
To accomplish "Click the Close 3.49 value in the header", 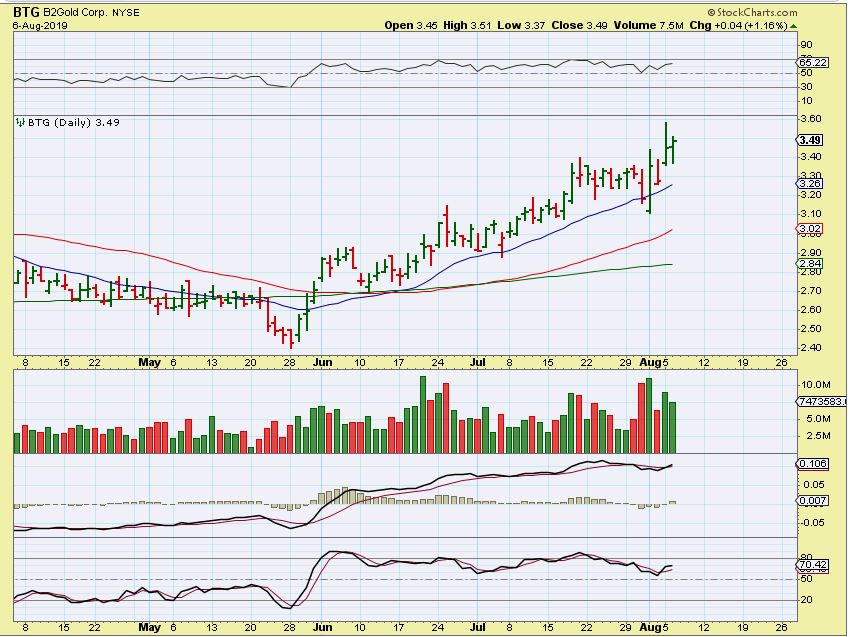I will (579, 25).
